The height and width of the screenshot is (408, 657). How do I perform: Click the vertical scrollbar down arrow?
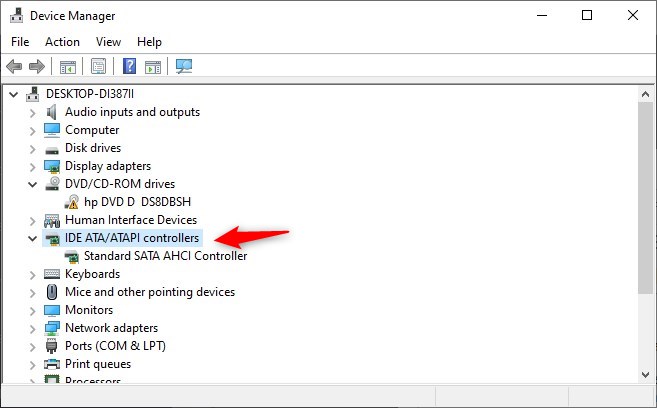click(x=646, y=372)
